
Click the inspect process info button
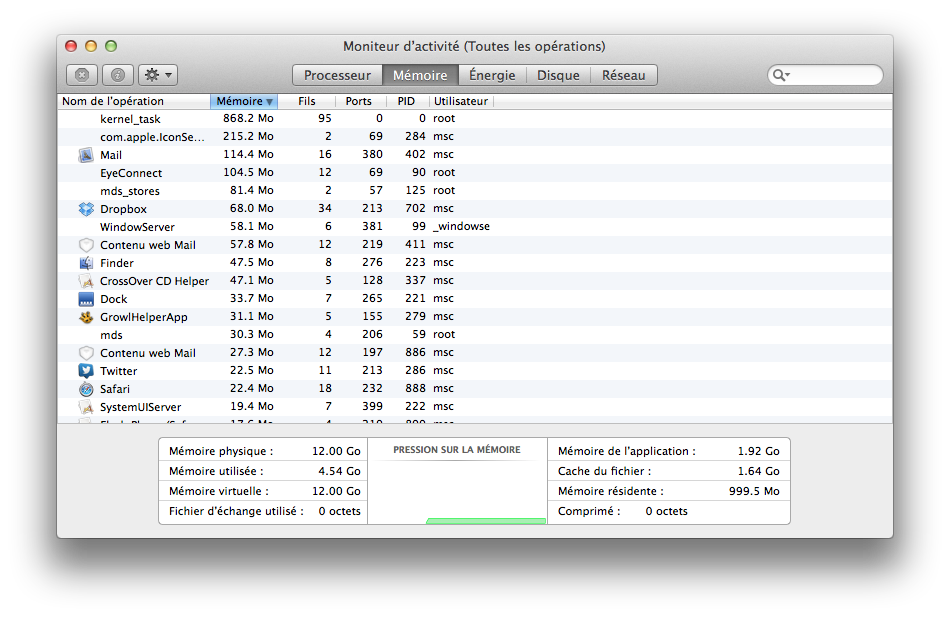click(x=117, y=75)
